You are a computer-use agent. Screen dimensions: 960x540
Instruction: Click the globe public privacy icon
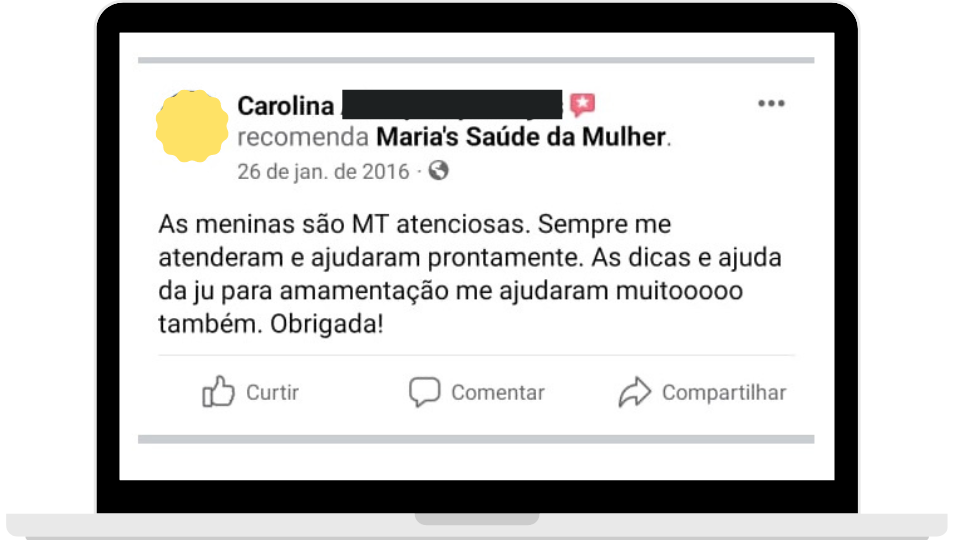[x=438, y=170]
